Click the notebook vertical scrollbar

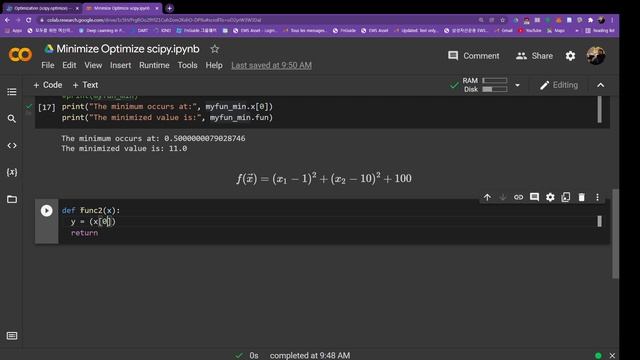[615, 233]
